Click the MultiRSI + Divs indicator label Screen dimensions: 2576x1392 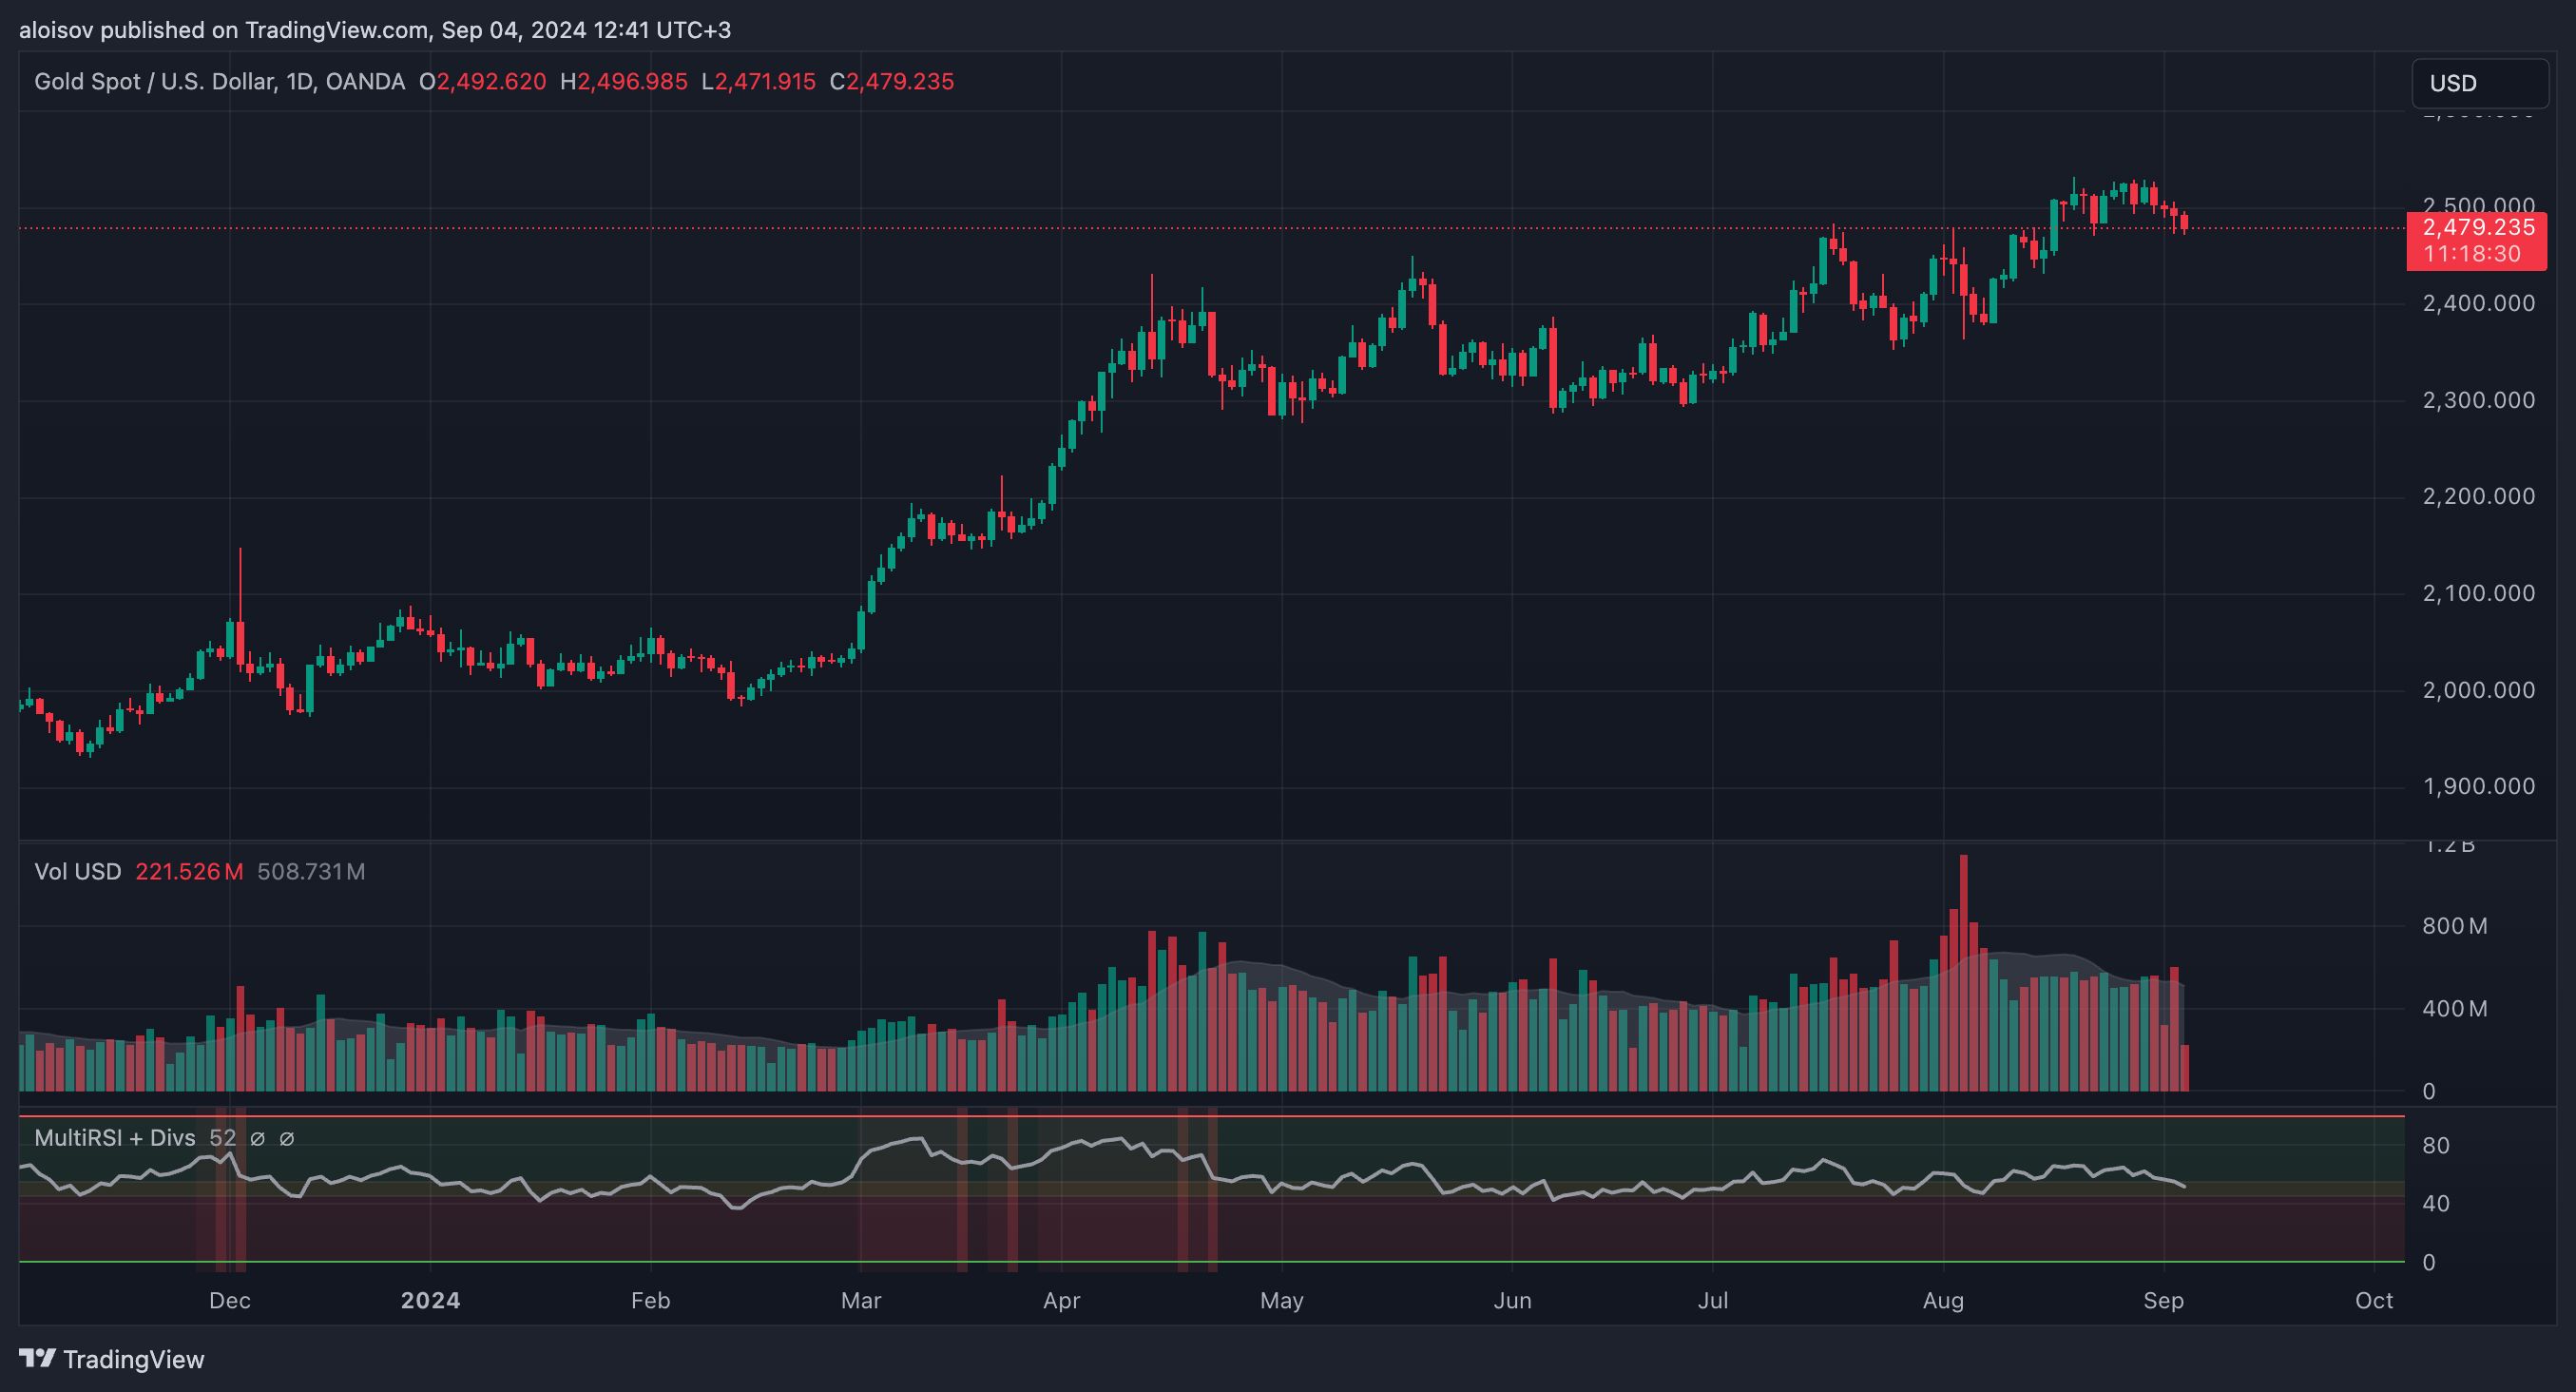[115, 1138]
